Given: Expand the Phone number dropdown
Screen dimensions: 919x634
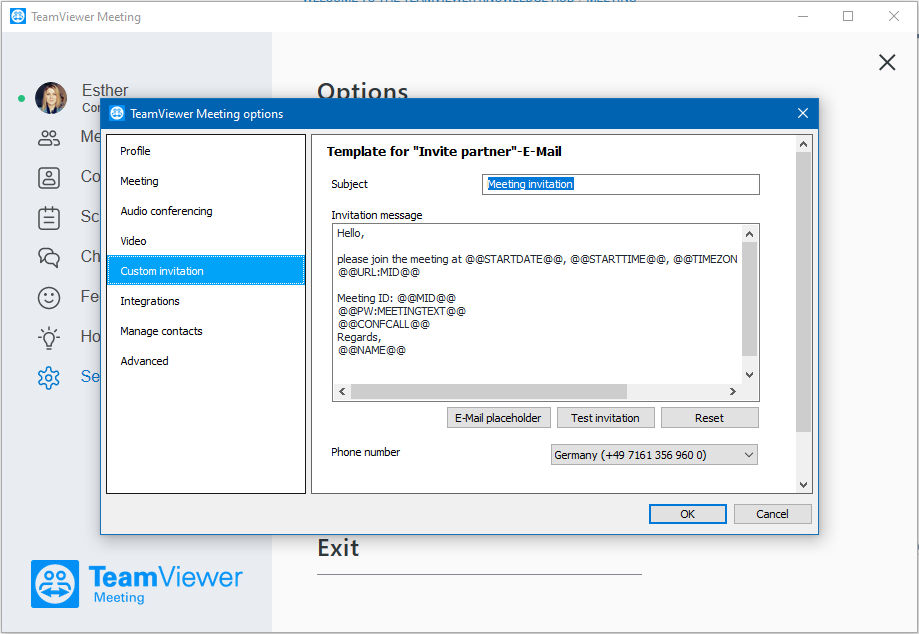Looking at the screenshot, I should 654,455.
